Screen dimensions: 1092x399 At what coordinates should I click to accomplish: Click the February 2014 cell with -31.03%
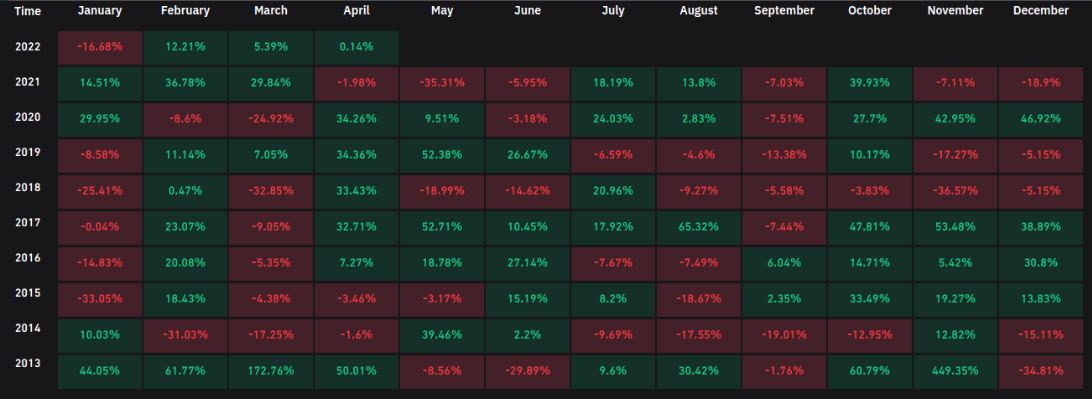coord(185,335)
